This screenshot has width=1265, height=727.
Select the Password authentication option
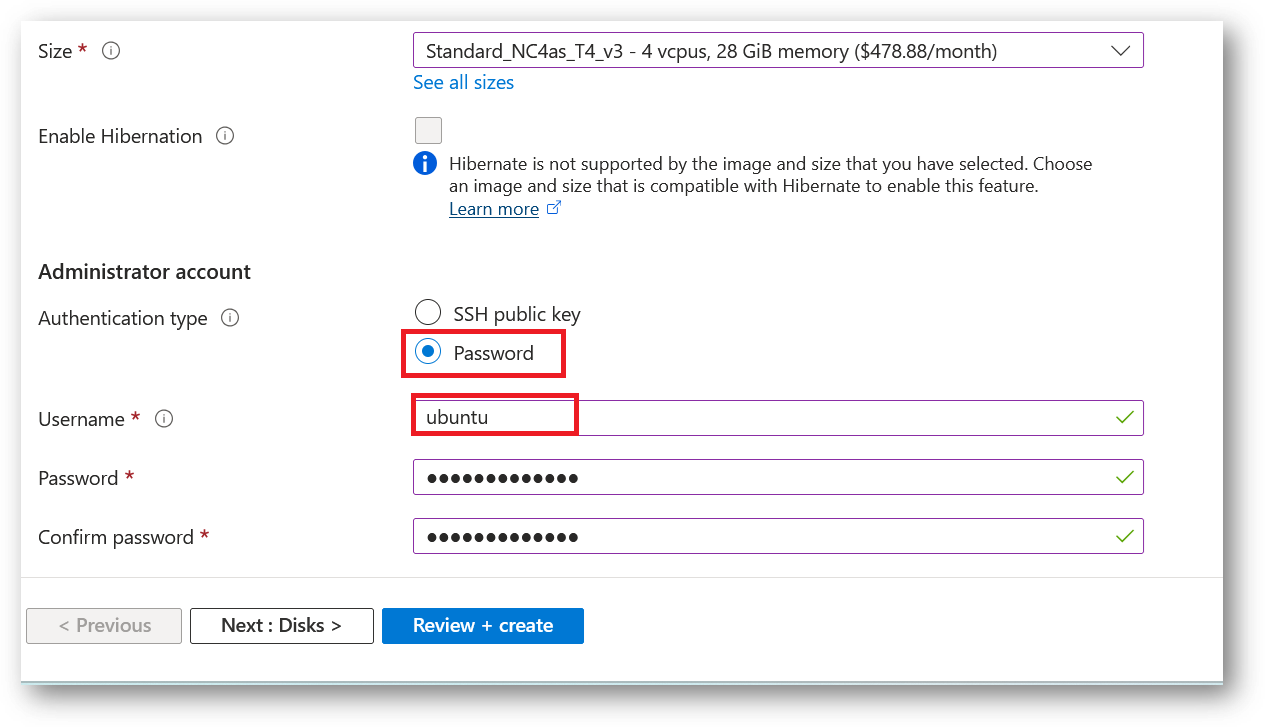click(x=427, y=351)
